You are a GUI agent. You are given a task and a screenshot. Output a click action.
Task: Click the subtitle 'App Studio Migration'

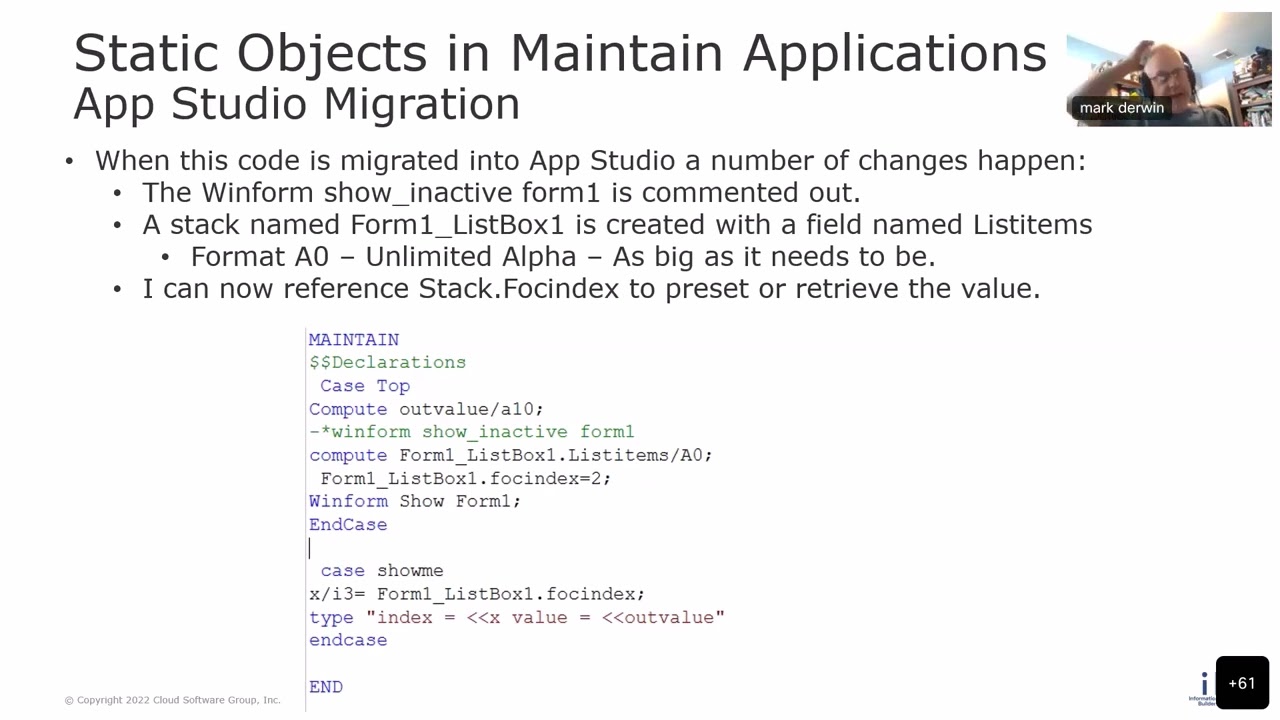[x=296, y=104]
